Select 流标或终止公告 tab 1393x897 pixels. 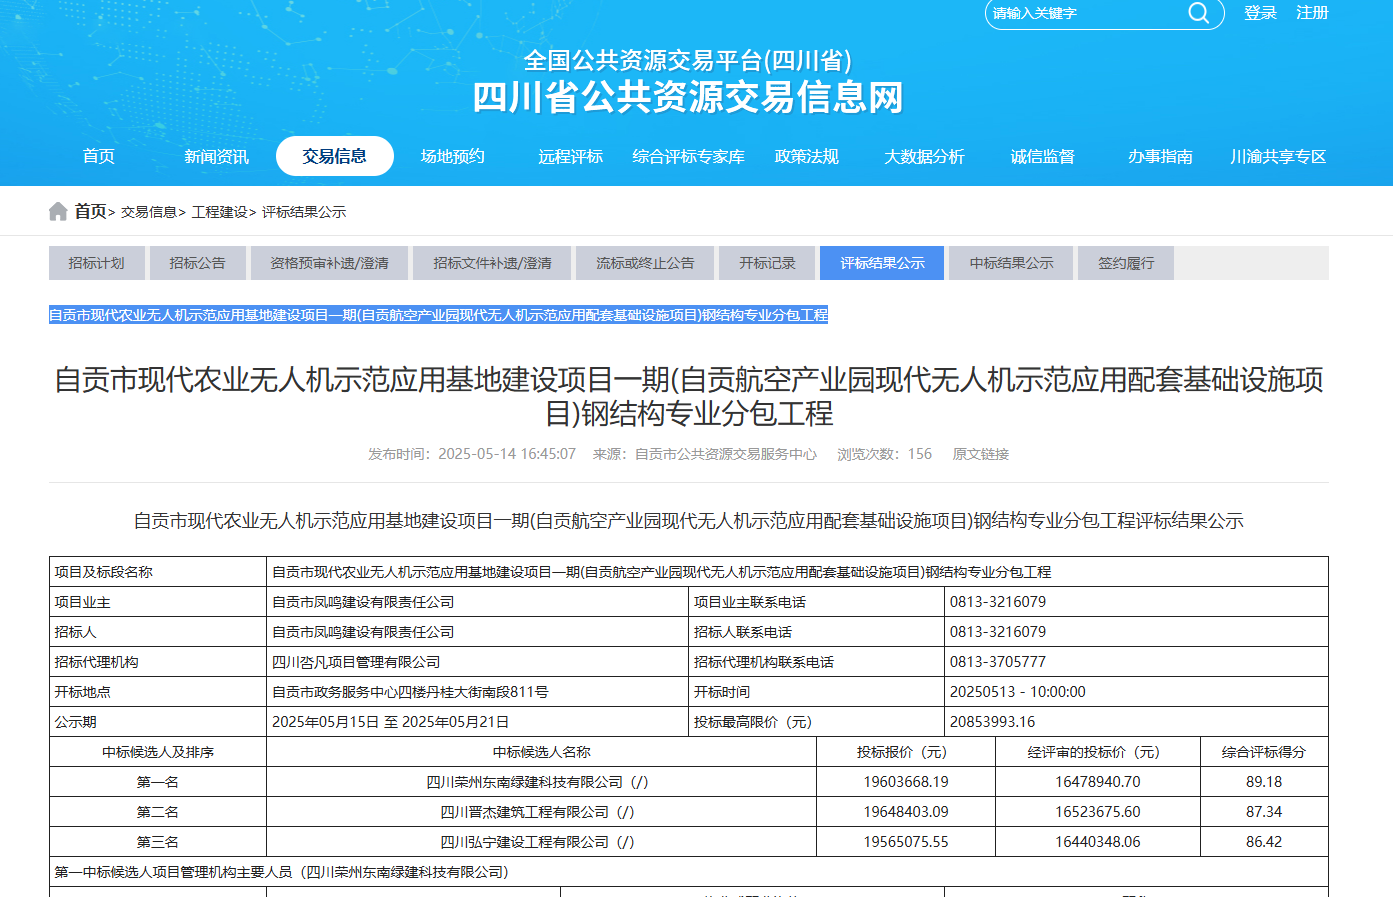(645, 263)
